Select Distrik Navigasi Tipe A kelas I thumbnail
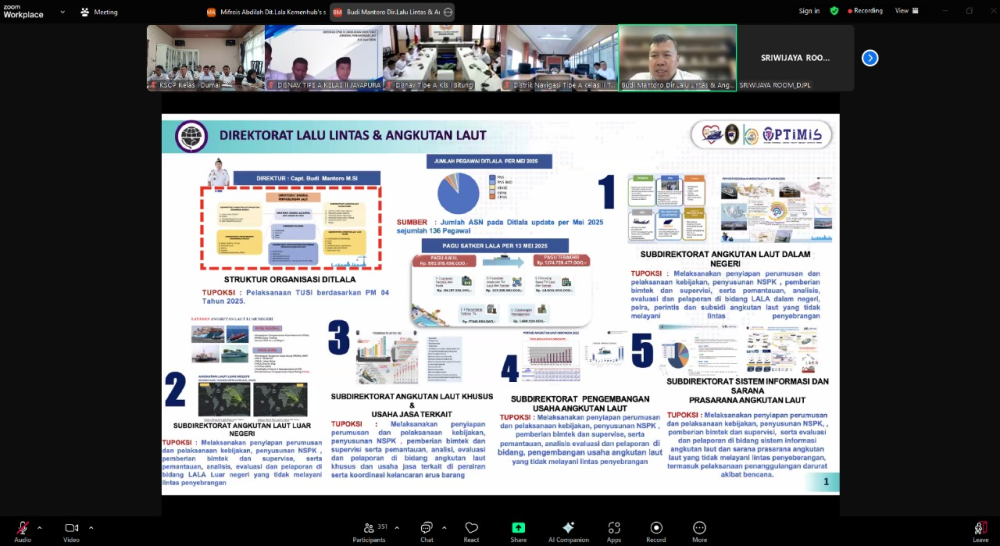This screenshot has width=1000, height=546. (559, 58)
